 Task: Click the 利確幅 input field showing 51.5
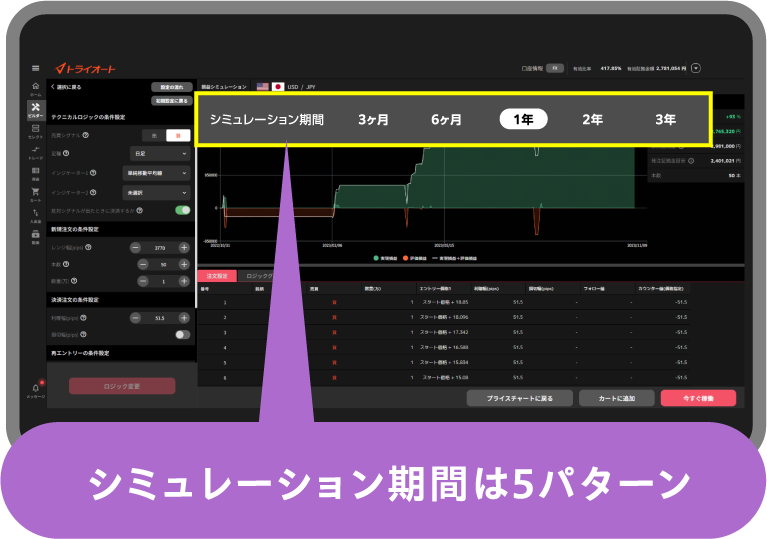click(160, 318)
